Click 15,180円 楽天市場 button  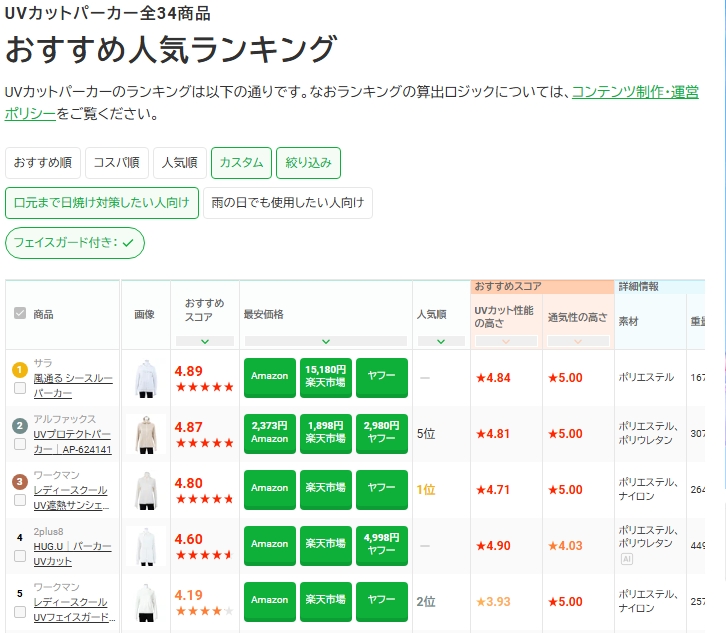(x=326, y=377)
